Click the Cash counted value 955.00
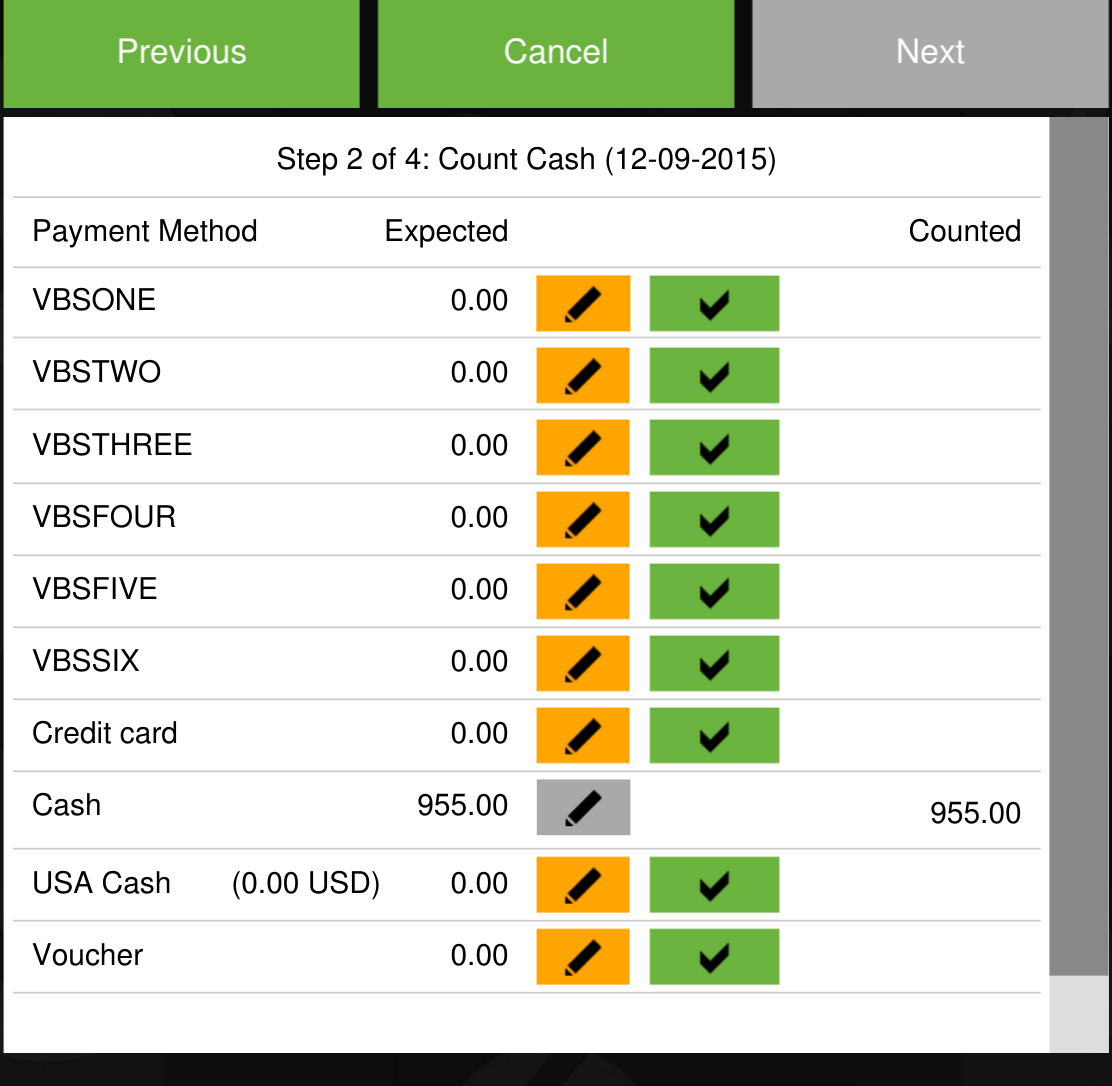1112x1086 pixels. pos(975,813)
